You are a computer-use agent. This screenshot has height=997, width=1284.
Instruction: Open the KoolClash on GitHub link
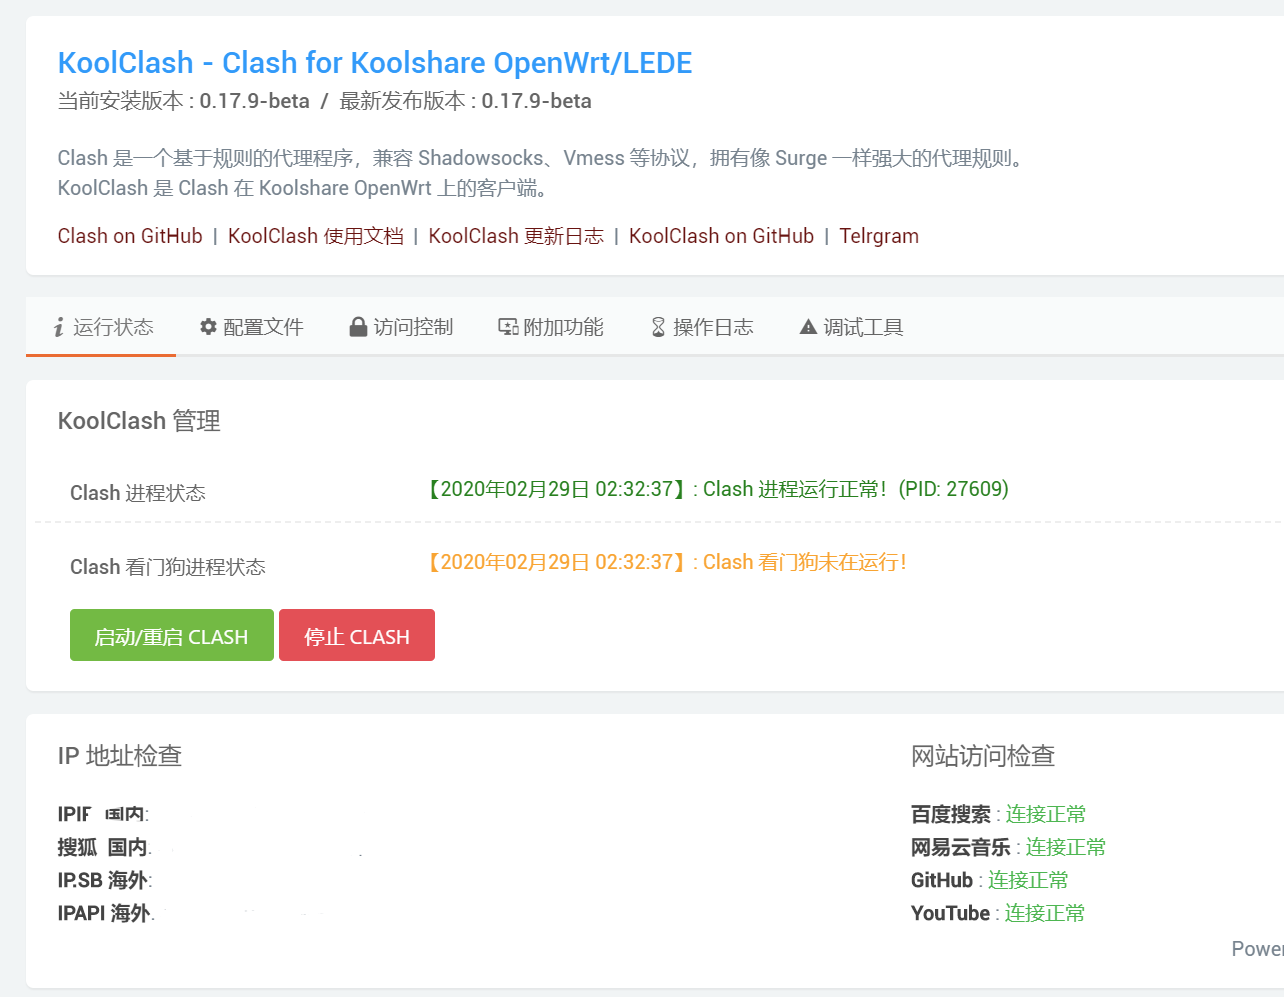click(x=721, y=236)
